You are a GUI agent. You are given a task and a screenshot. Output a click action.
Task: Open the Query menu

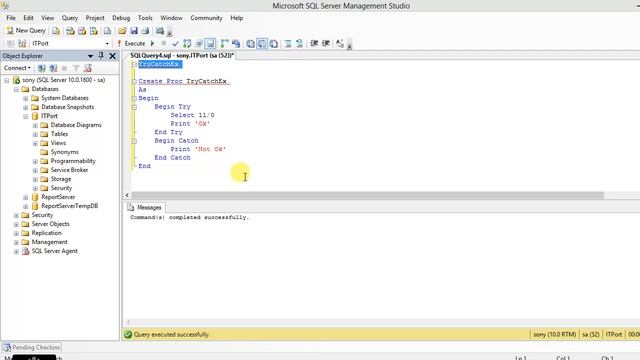click(70, 18)
